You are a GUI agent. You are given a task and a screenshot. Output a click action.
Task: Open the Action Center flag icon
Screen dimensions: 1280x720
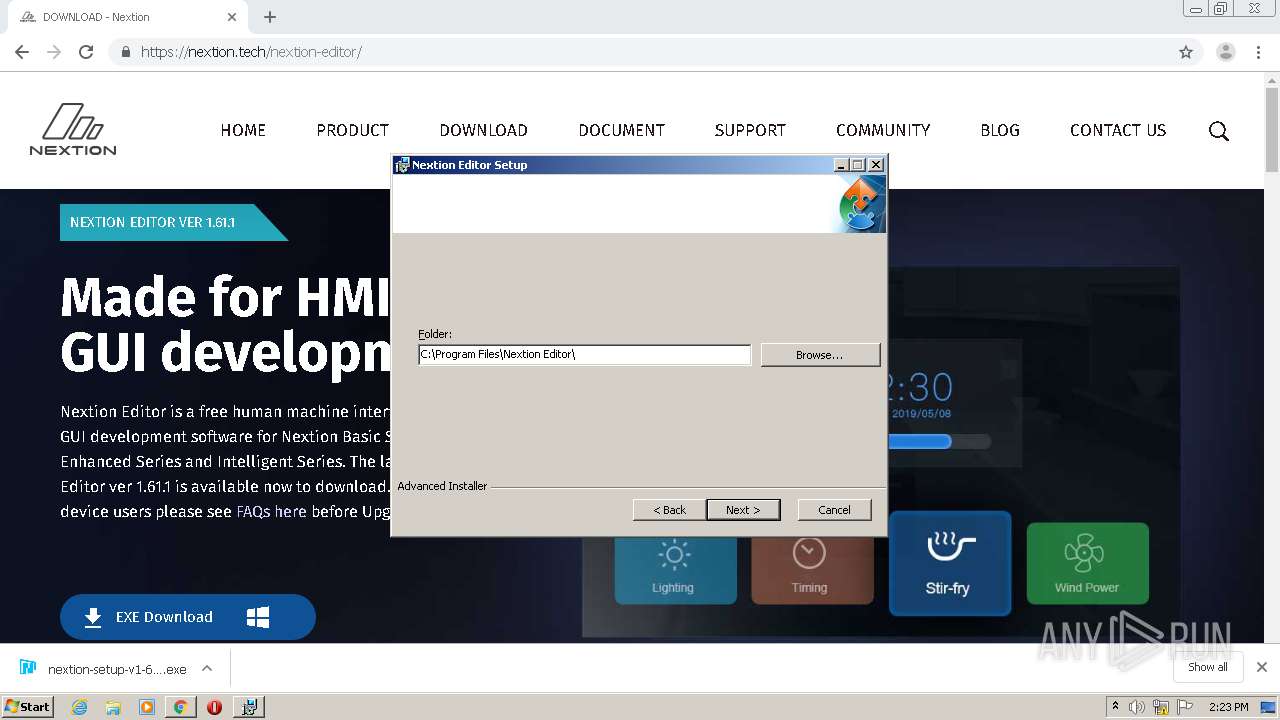[x=1185, y=707]
